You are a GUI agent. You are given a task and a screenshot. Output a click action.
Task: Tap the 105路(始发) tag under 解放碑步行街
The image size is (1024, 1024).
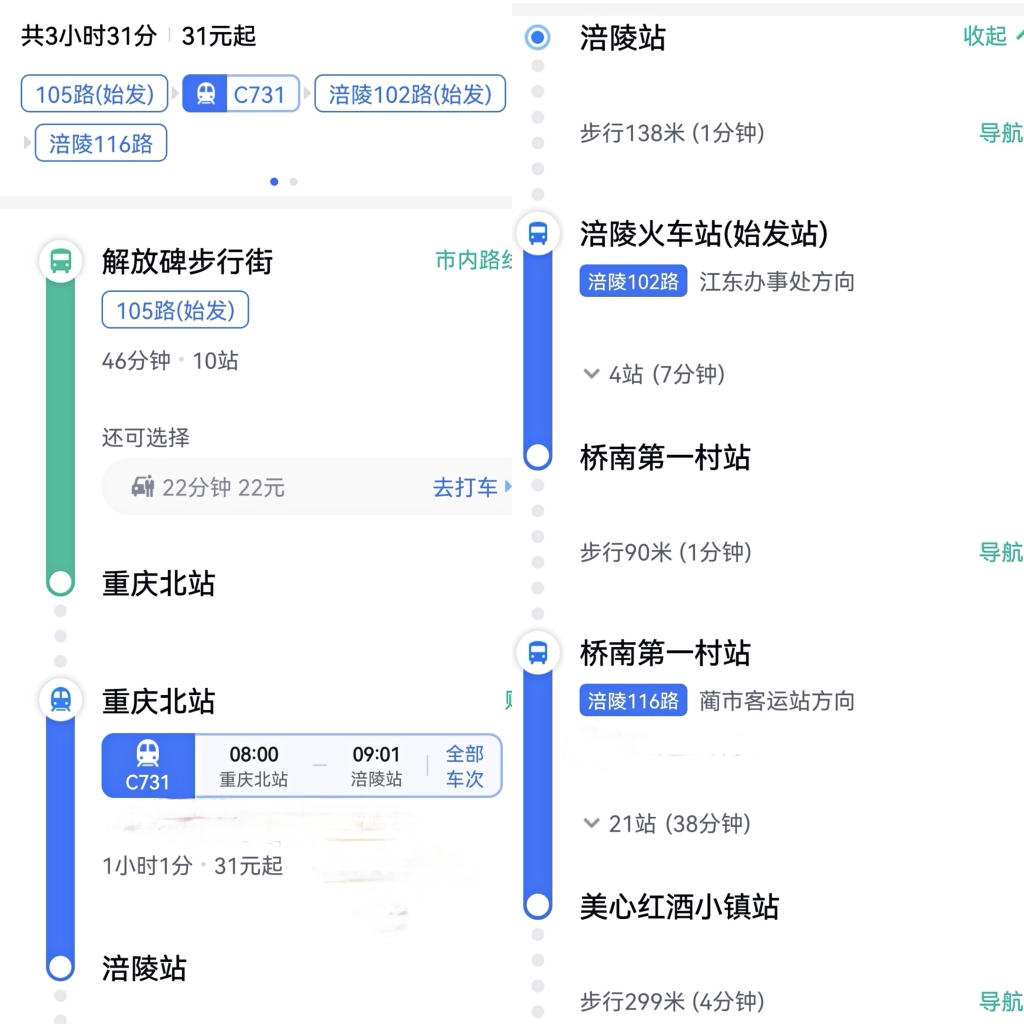tap(175, 311)
